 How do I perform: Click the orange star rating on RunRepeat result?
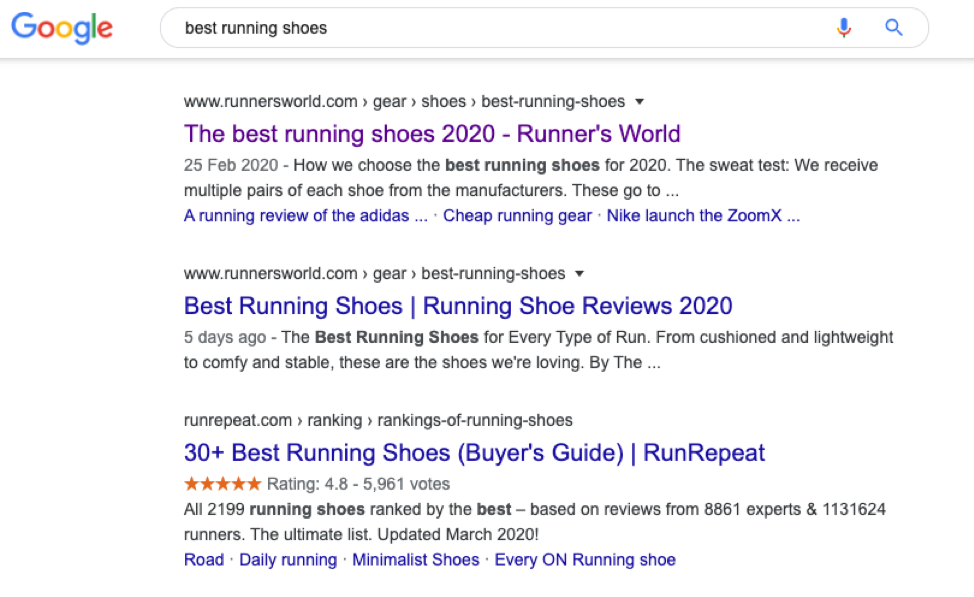[x=222, y=484]
